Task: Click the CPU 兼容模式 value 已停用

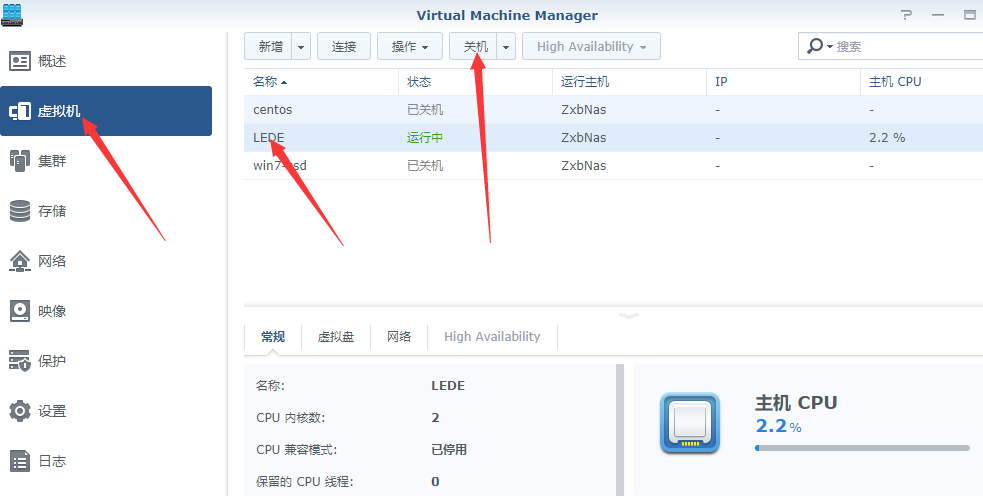Action: coord(449,450)
